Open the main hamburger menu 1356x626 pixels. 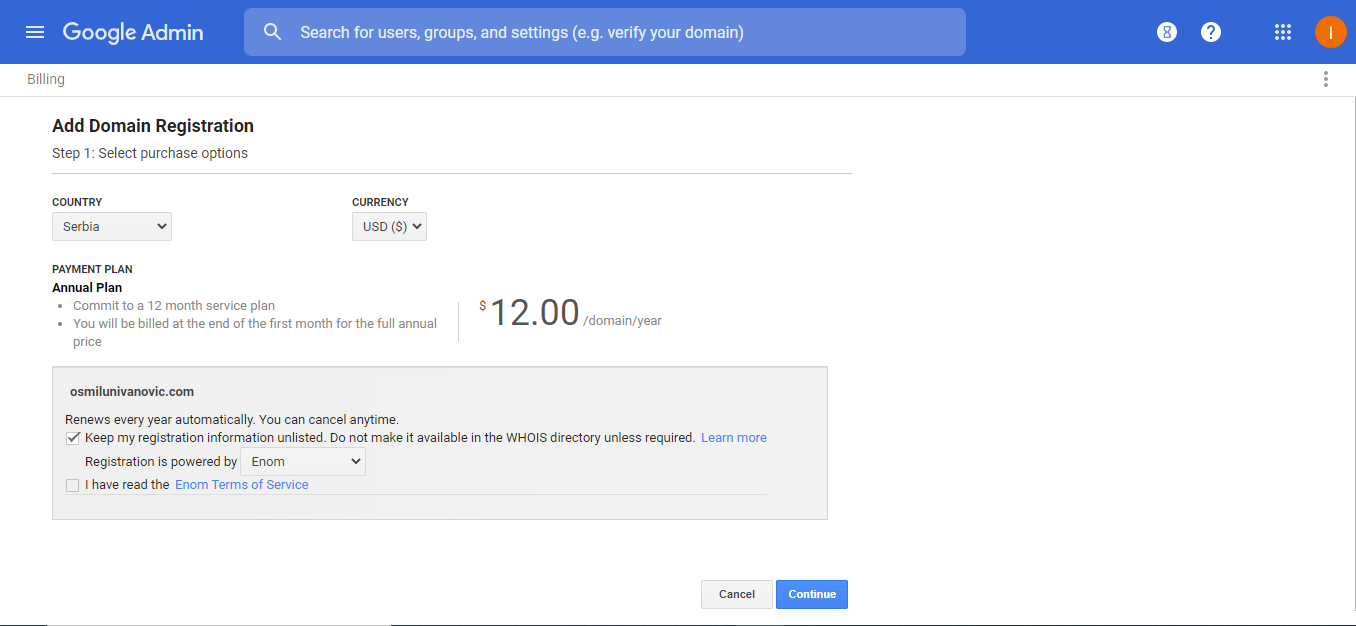click(35, 32)
